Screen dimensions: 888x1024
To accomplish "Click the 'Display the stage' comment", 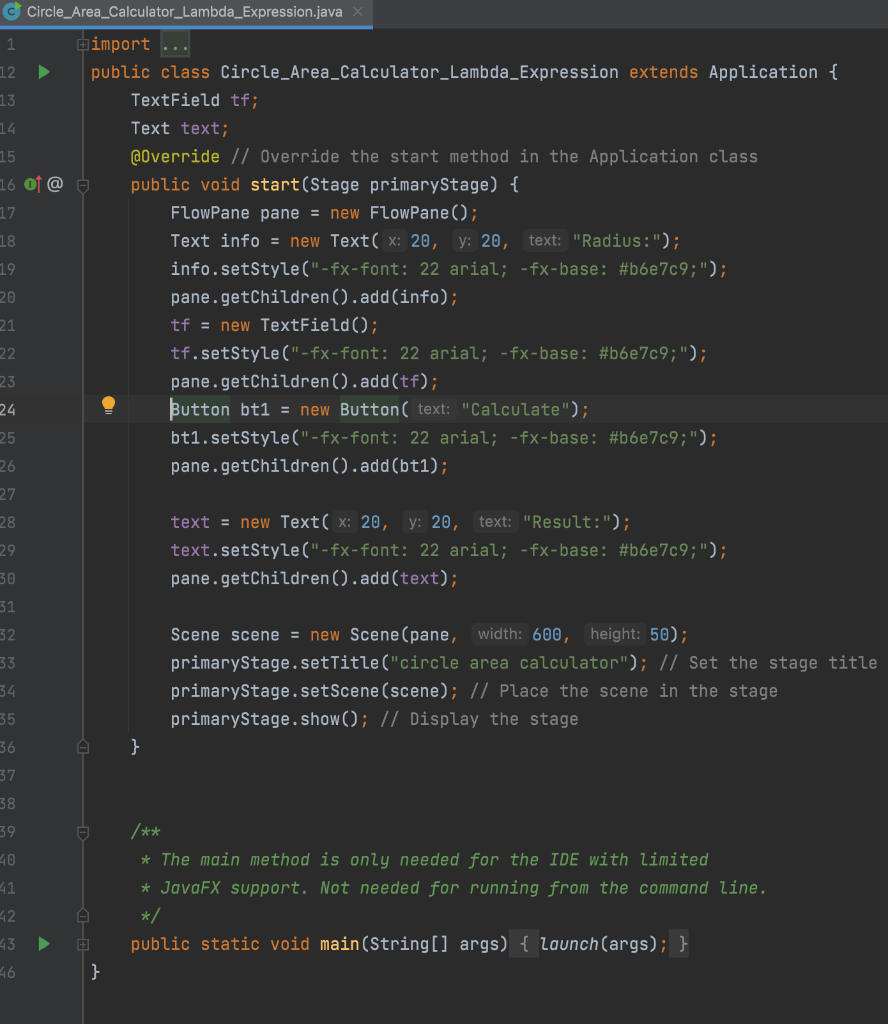I will [479, 719].
